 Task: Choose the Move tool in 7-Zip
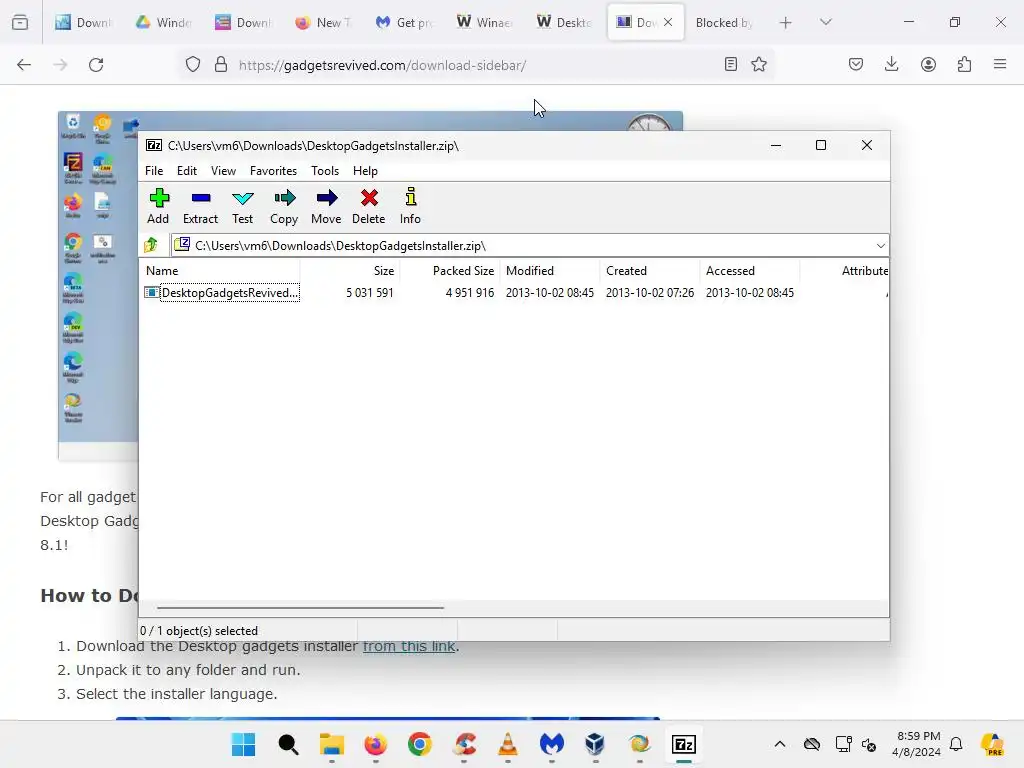pos(326,206)
